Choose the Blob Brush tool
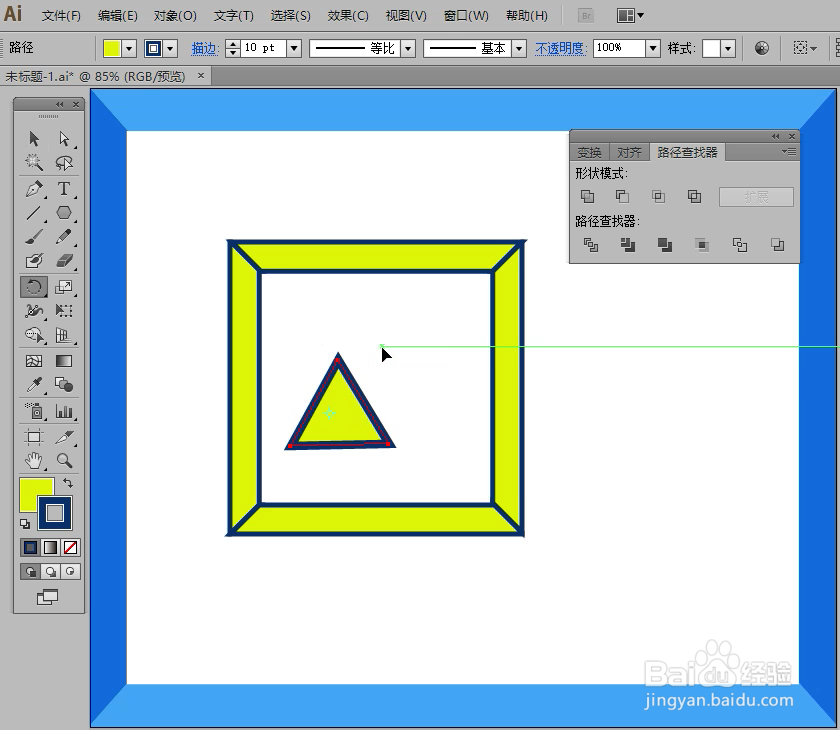The image size is (840, 730). 34,260
